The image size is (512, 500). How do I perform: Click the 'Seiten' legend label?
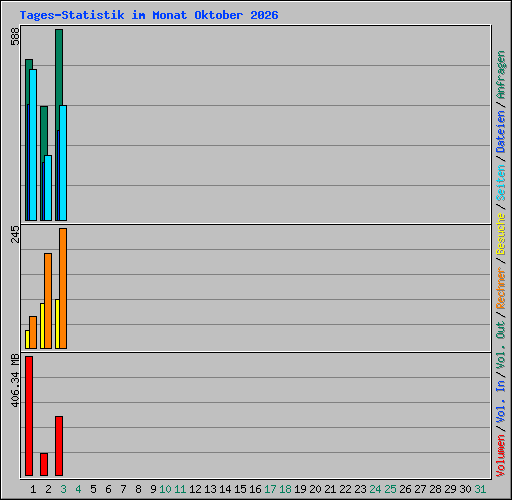click(x=501, y=183)
